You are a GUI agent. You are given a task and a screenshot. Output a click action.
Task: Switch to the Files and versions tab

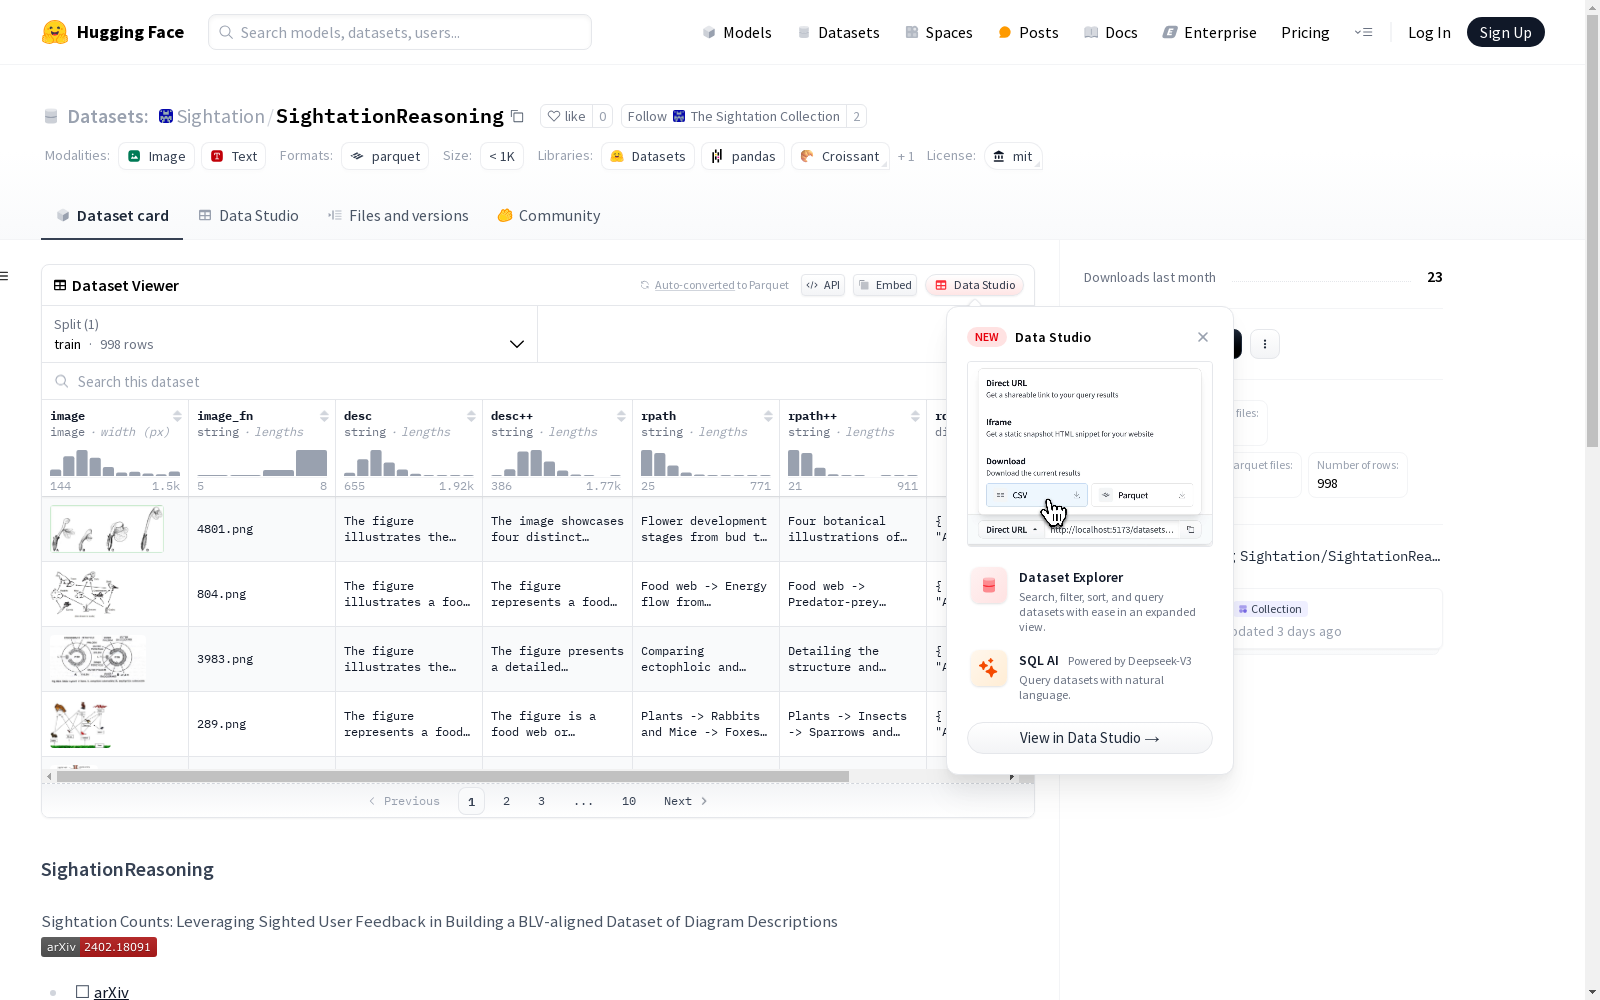398,216
